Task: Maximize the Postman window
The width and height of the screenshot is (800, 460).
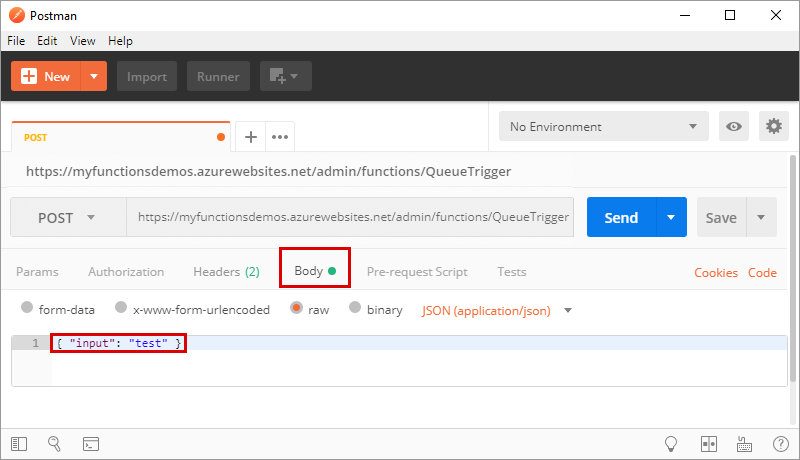Action: click(730, 15)
